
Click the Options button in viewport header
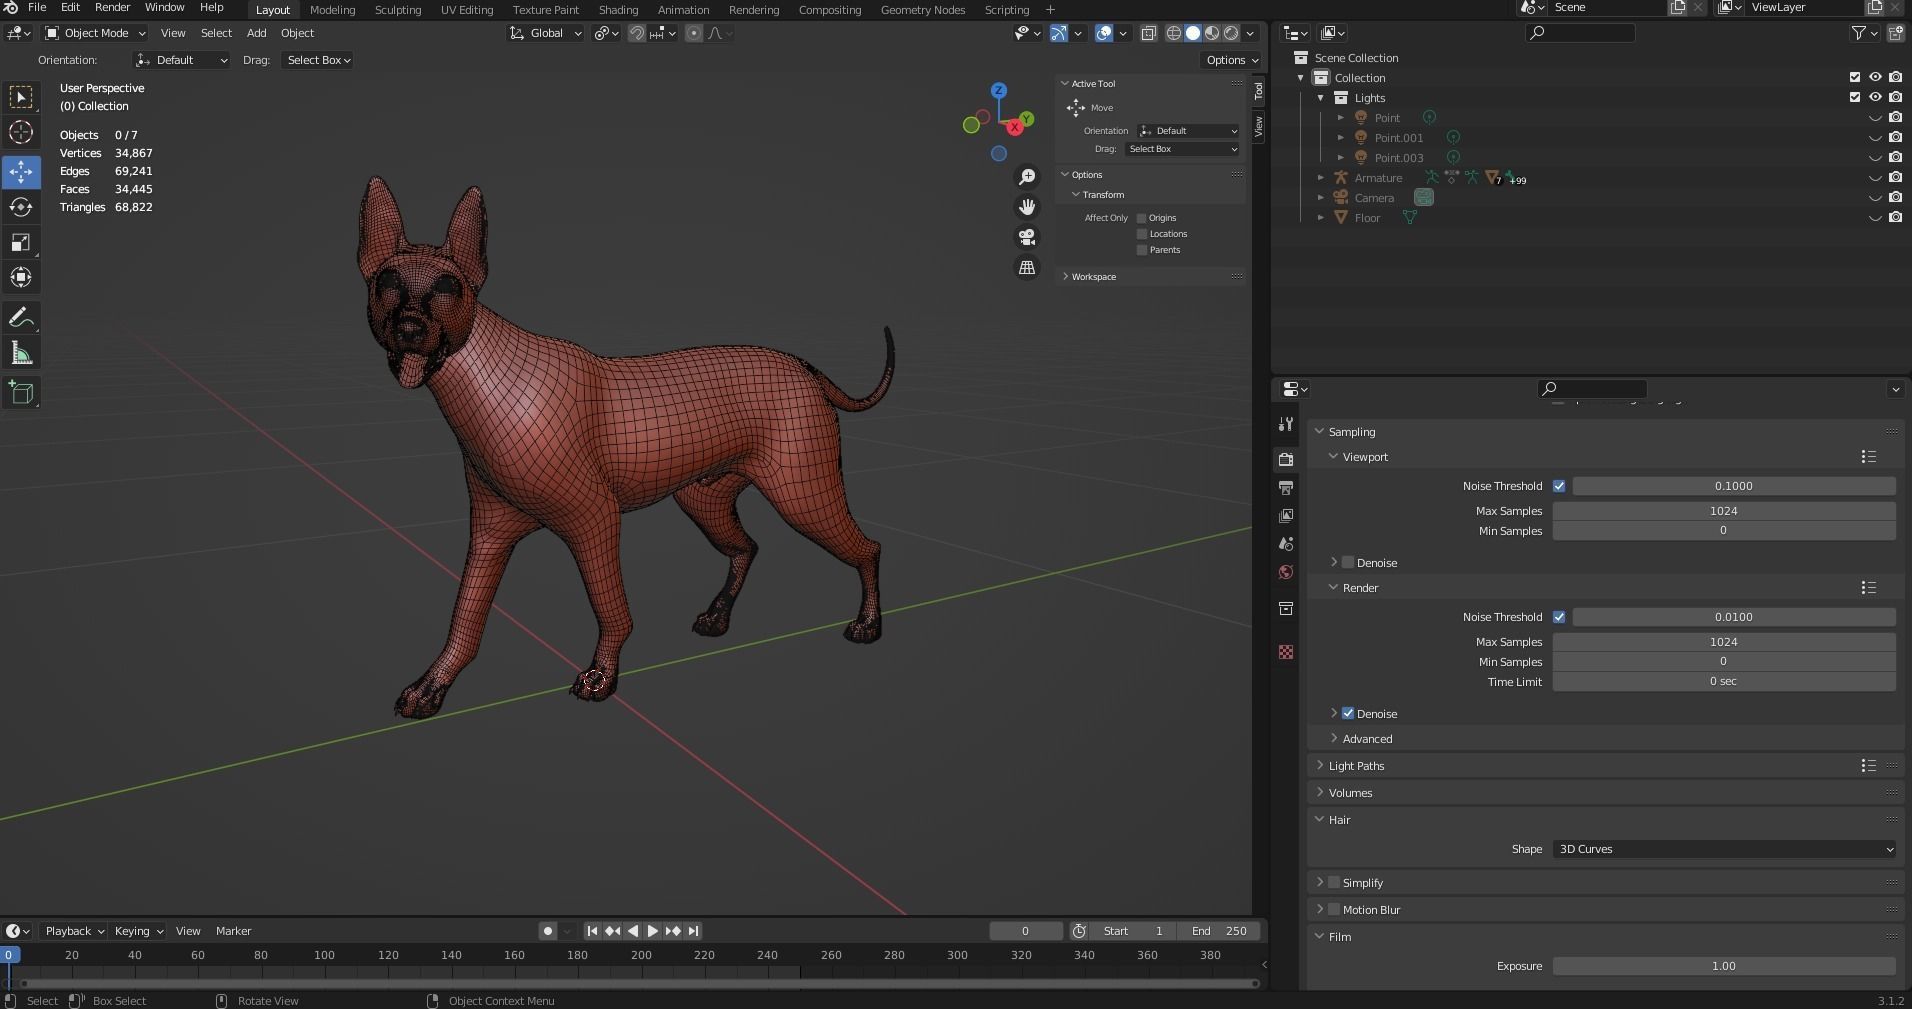(x=1231, y=60)
